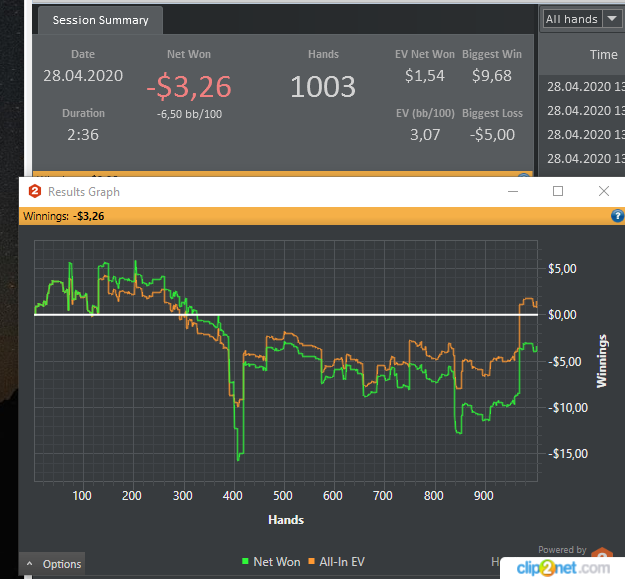Viewport: 625px width, 579px height.
Task: Click the blue help icon in Results Graph
Action: click(x=617, y=216)
